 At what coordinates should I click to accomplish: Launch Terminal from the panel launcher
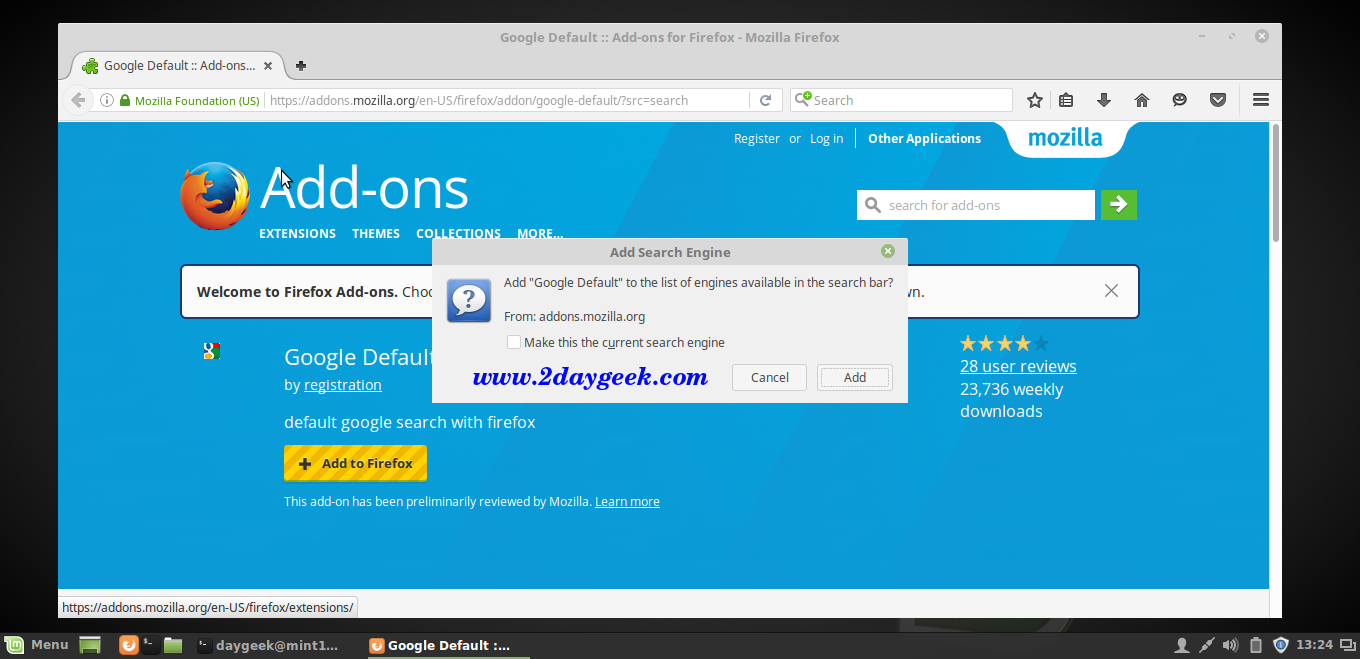click(x=150, y=645)
